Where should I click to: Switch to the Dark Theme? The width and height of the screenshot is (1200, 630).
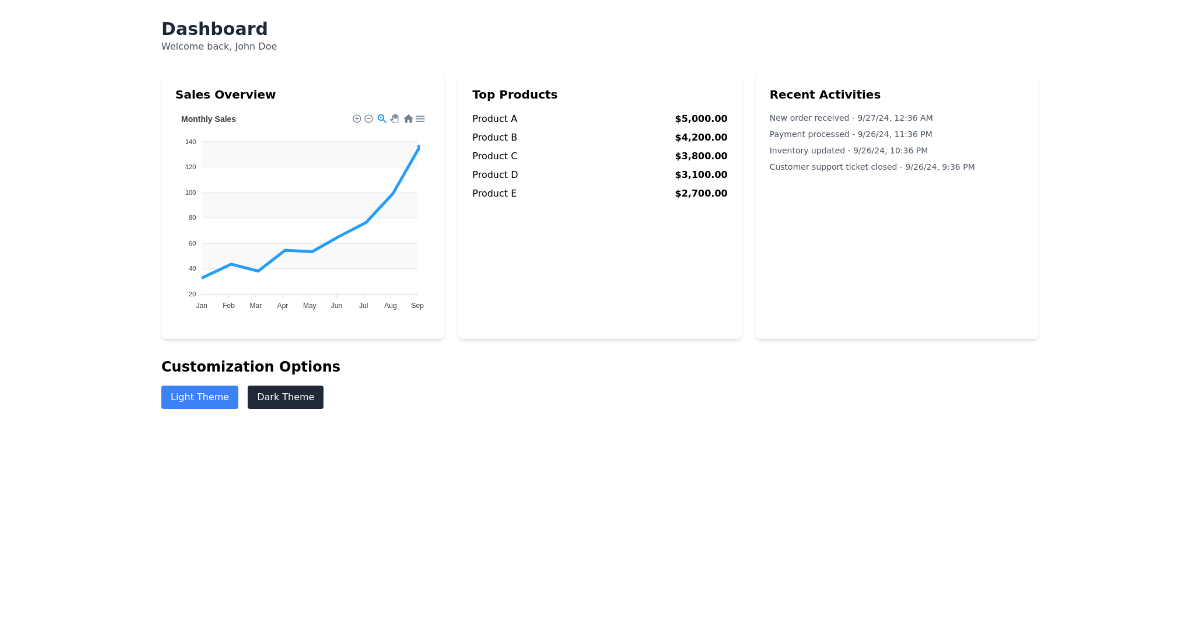click(x=285, y=397)
